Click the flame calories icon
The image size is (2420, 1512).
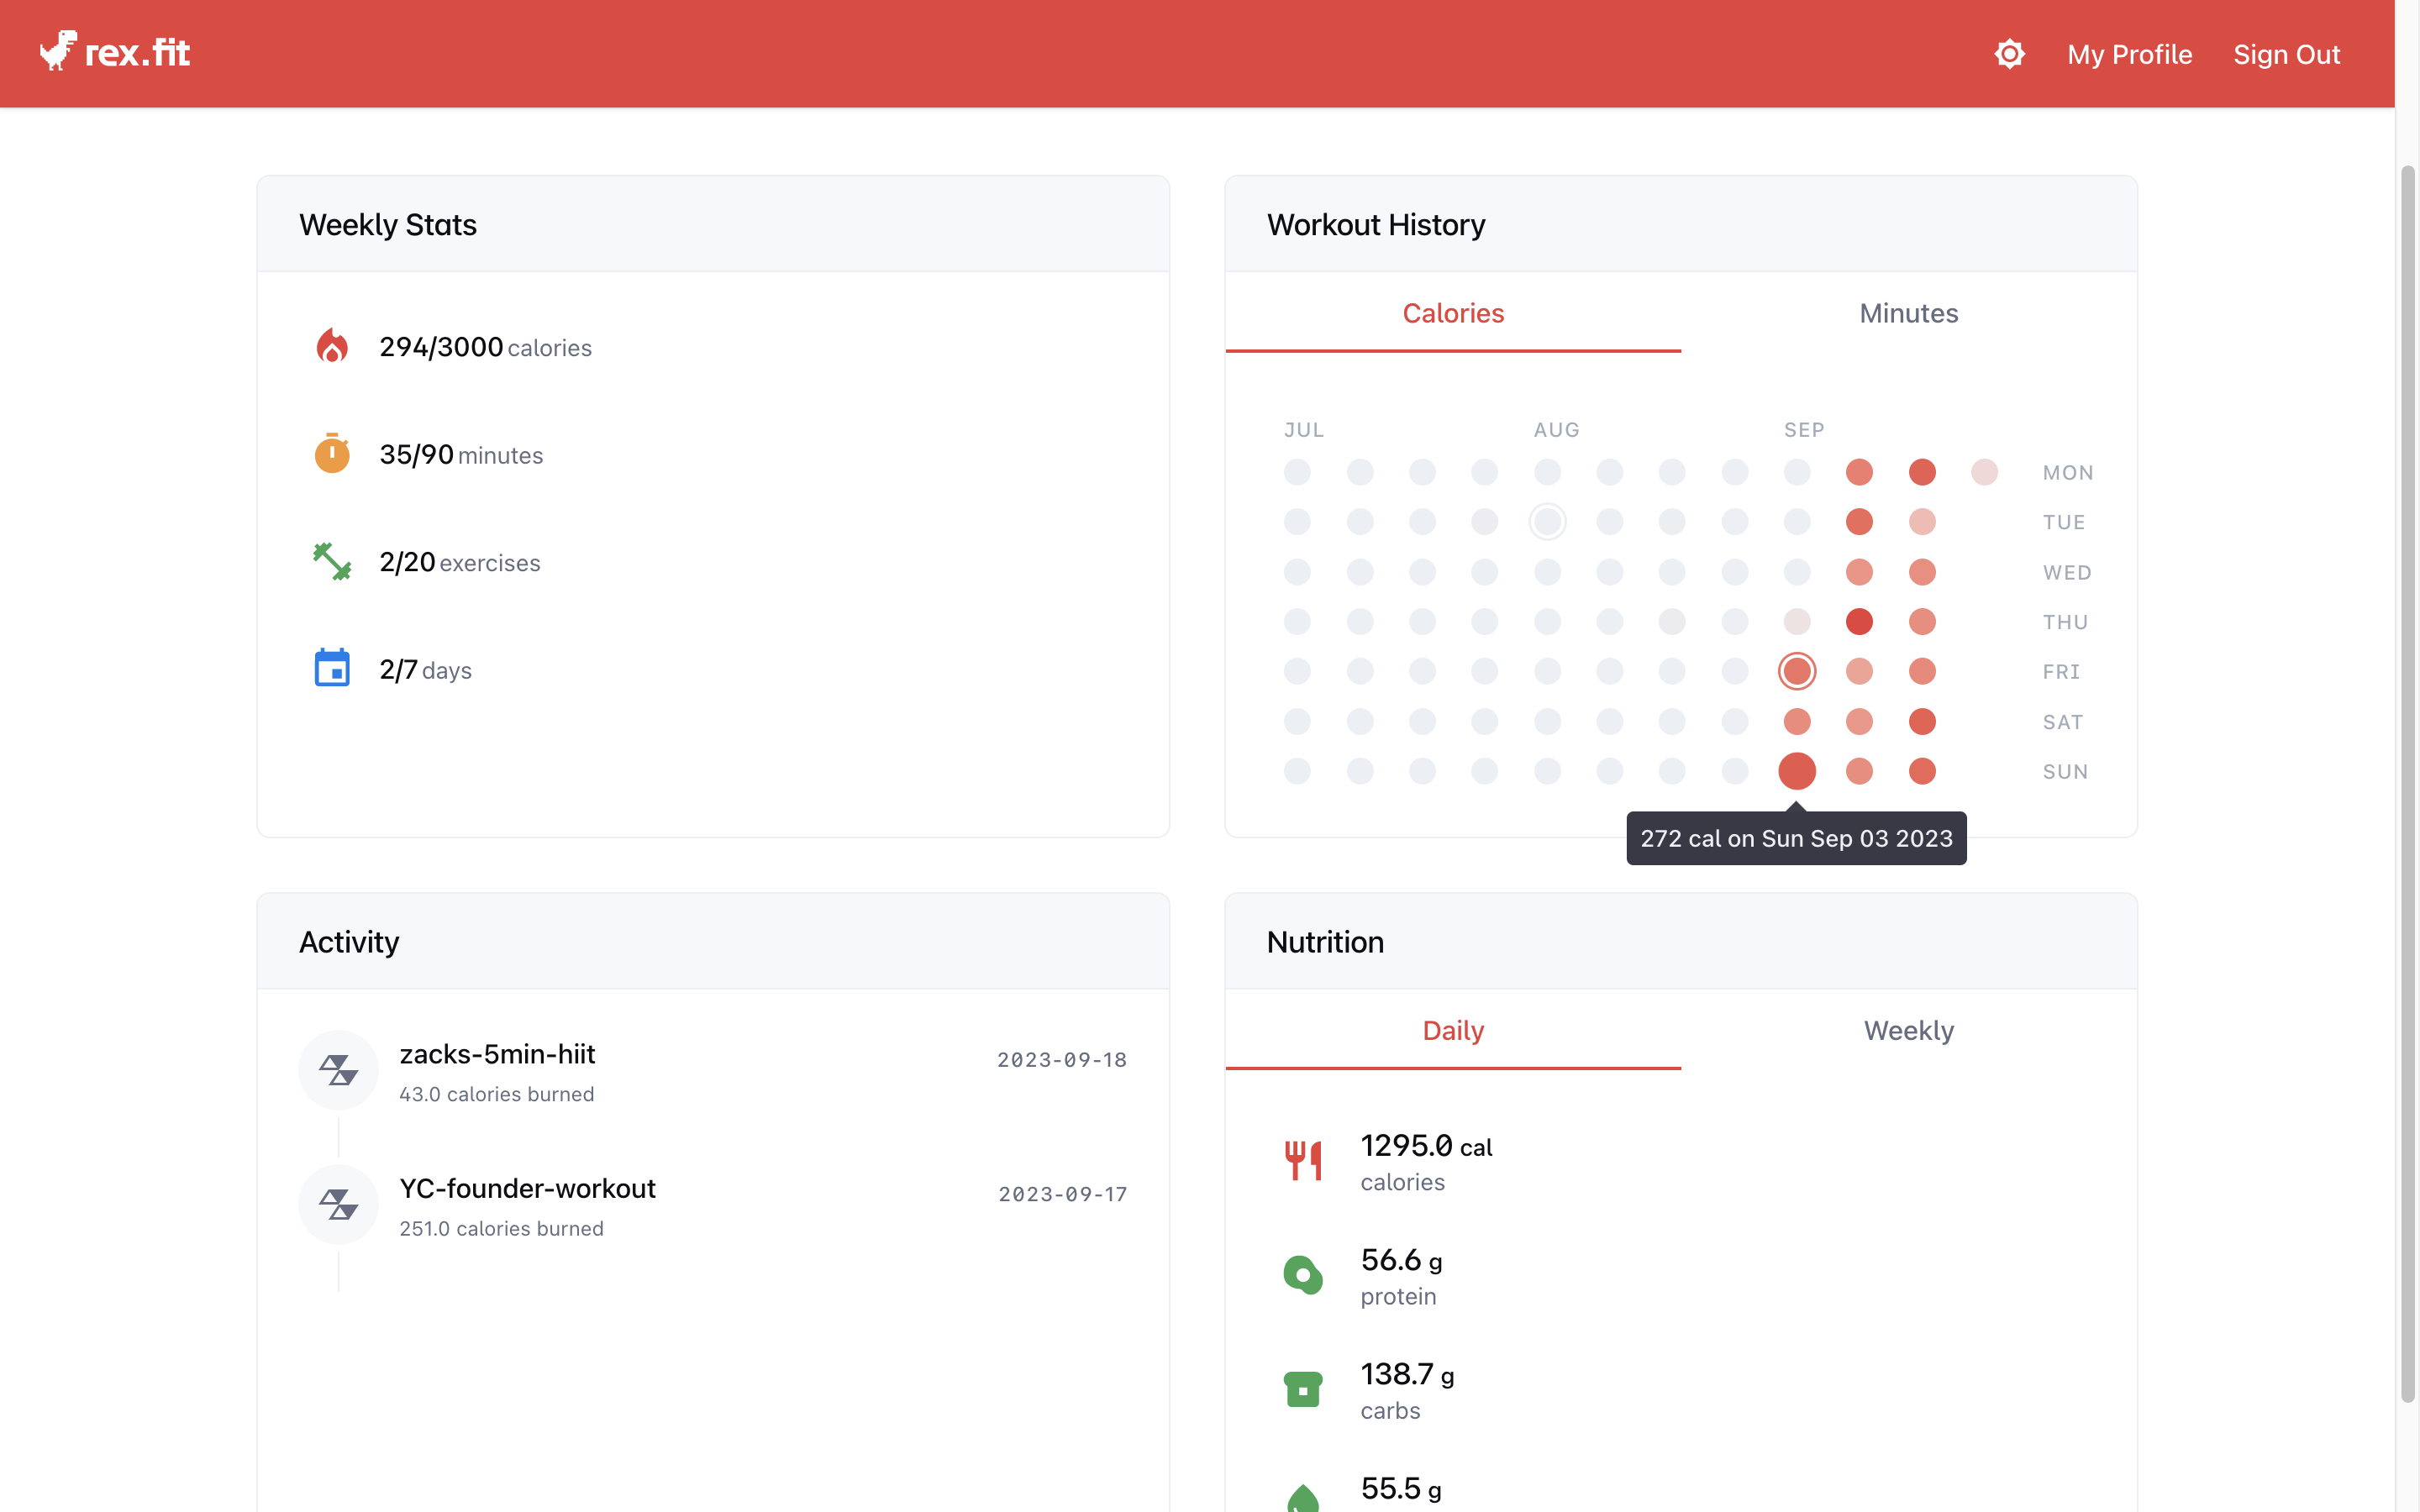(332, 346)
